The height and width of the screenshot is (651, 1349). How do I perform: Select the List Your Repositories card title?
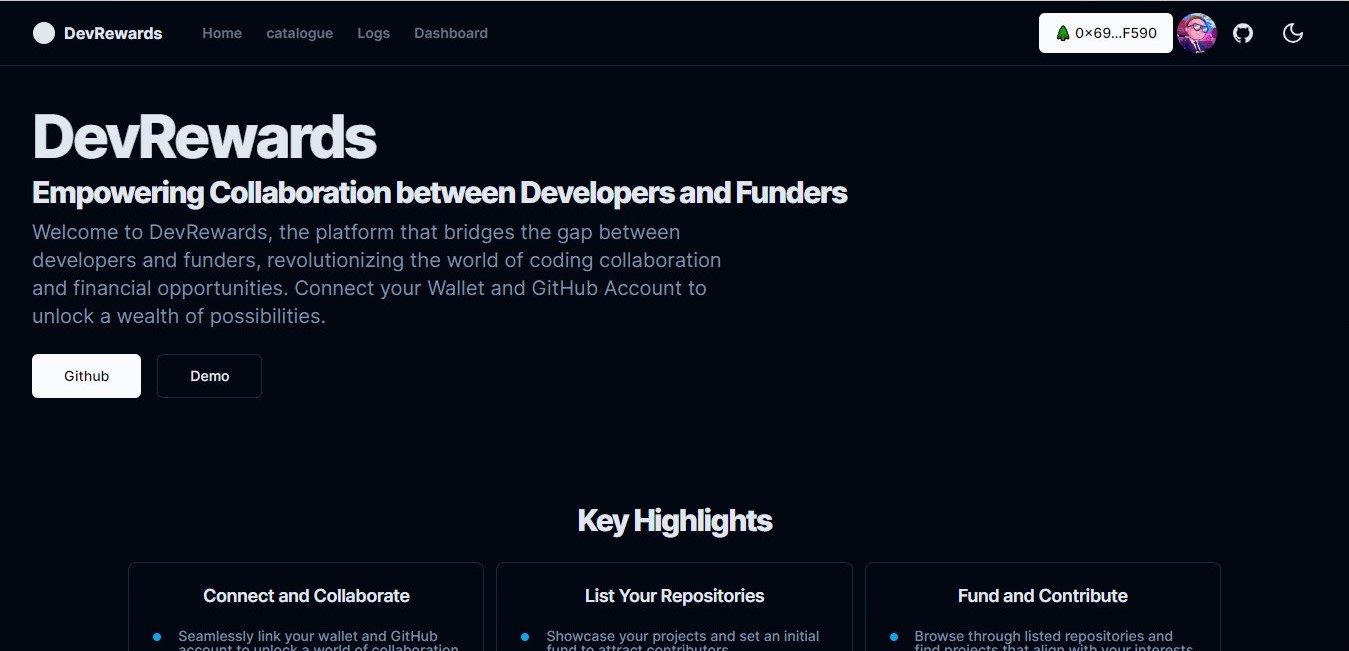coord(675,596)
